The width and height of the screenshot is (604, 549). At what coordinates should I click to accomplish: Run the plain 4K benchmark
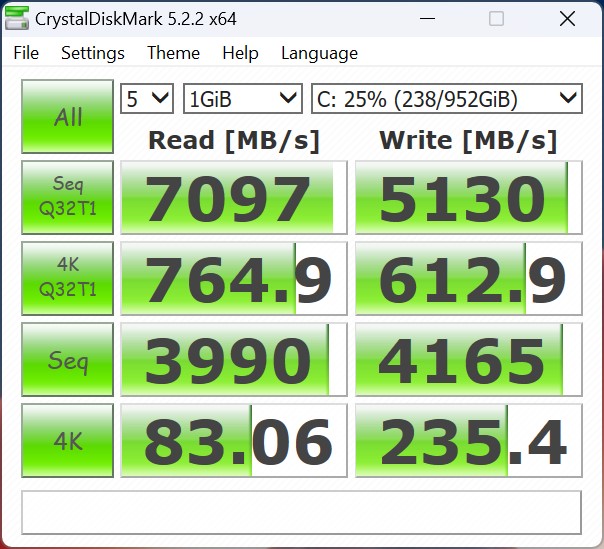point(67,440)
